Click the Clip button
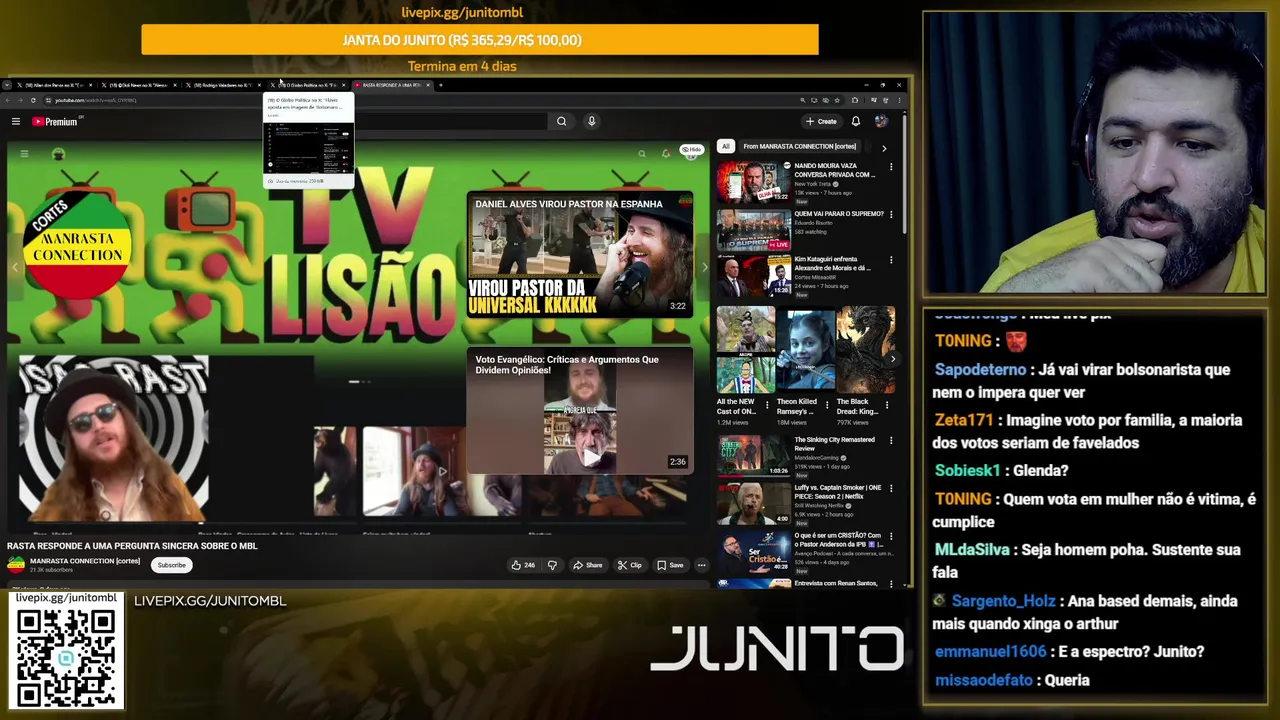The width and height of the screenshot is (1280, 720). click(629, 565)
